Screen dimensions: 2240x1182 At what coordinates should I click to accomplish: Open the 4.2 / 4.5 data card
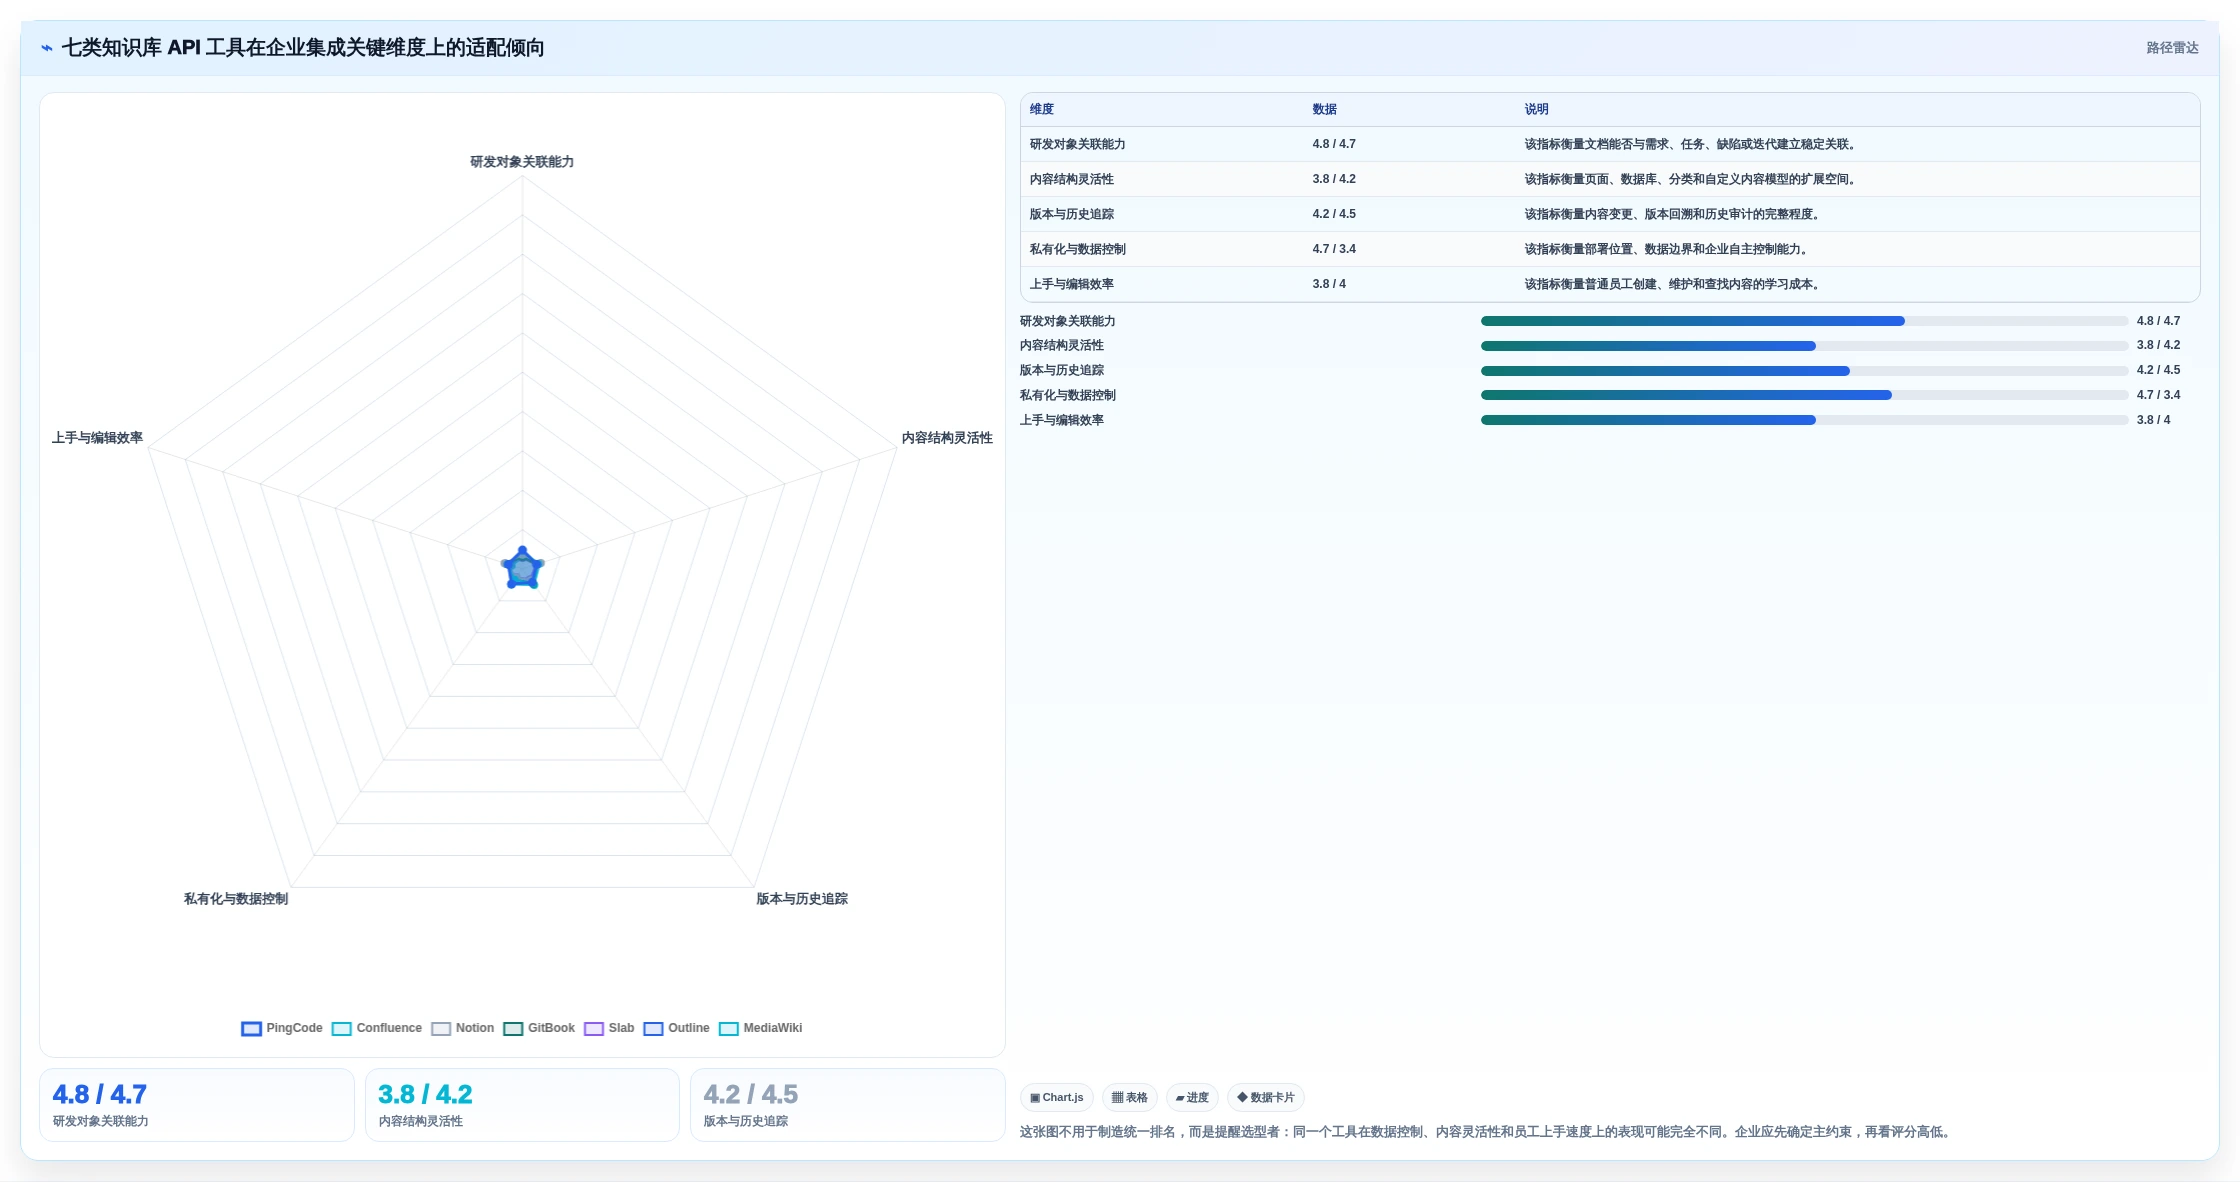848,1105
